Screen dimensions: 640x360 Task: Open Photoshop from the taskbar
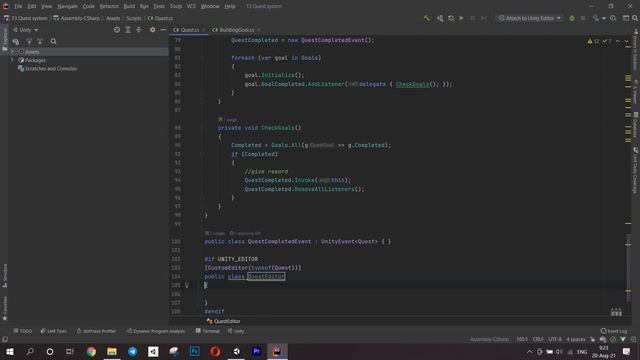[x=195, y=351]
